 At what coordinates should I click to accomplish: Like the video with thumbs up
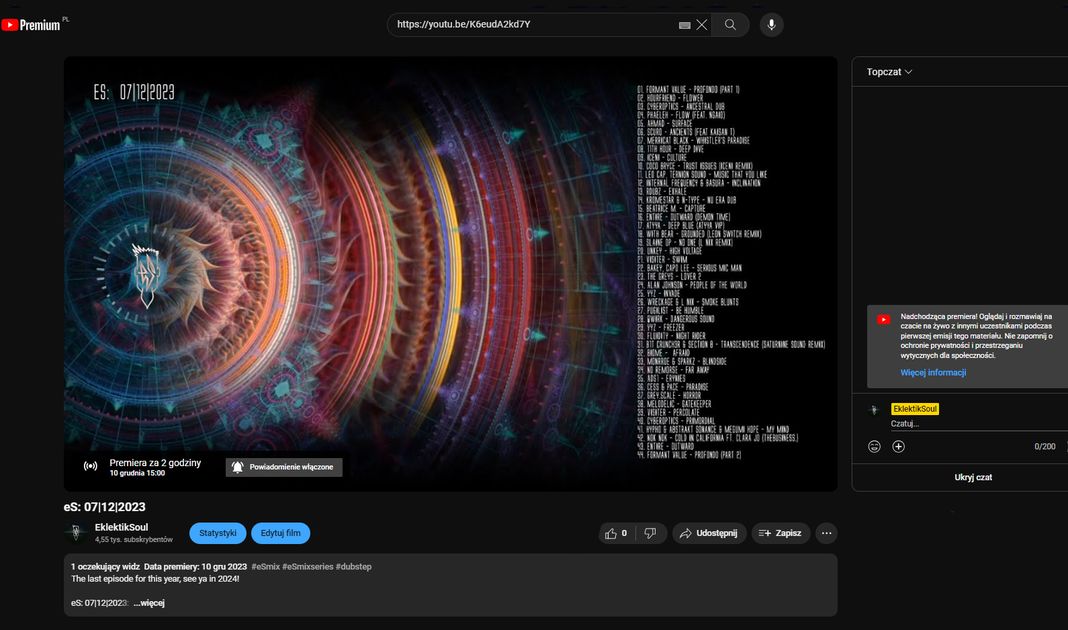click(x=615, y=533)
